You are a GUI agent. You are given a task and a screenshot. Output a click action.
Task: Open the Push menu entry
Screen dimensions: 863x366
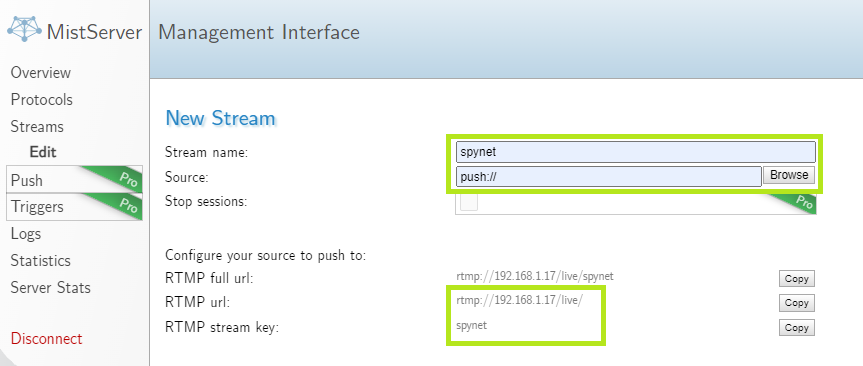tap(74, 179)
